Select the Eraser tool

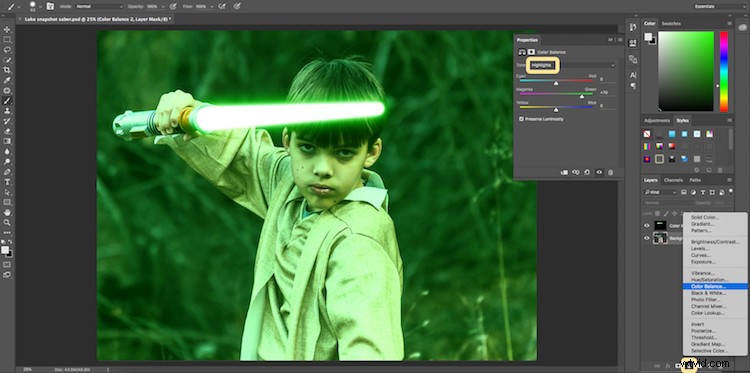7,131
